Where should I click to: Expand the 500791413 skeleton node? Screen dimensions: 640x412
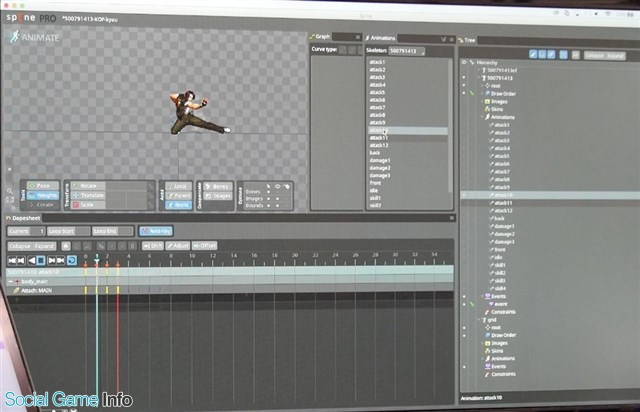coord(479,78)
